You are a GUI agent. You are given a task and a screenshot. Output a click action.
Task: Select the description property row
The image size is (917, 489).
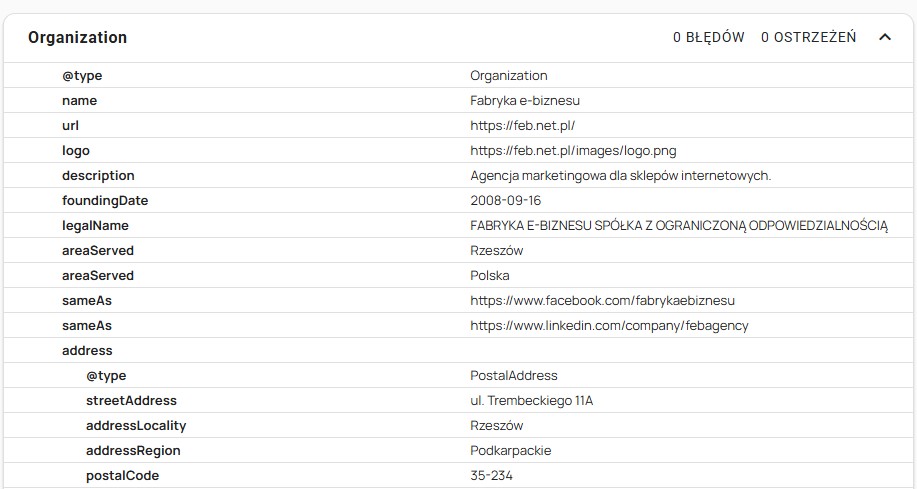click(98, 176)
